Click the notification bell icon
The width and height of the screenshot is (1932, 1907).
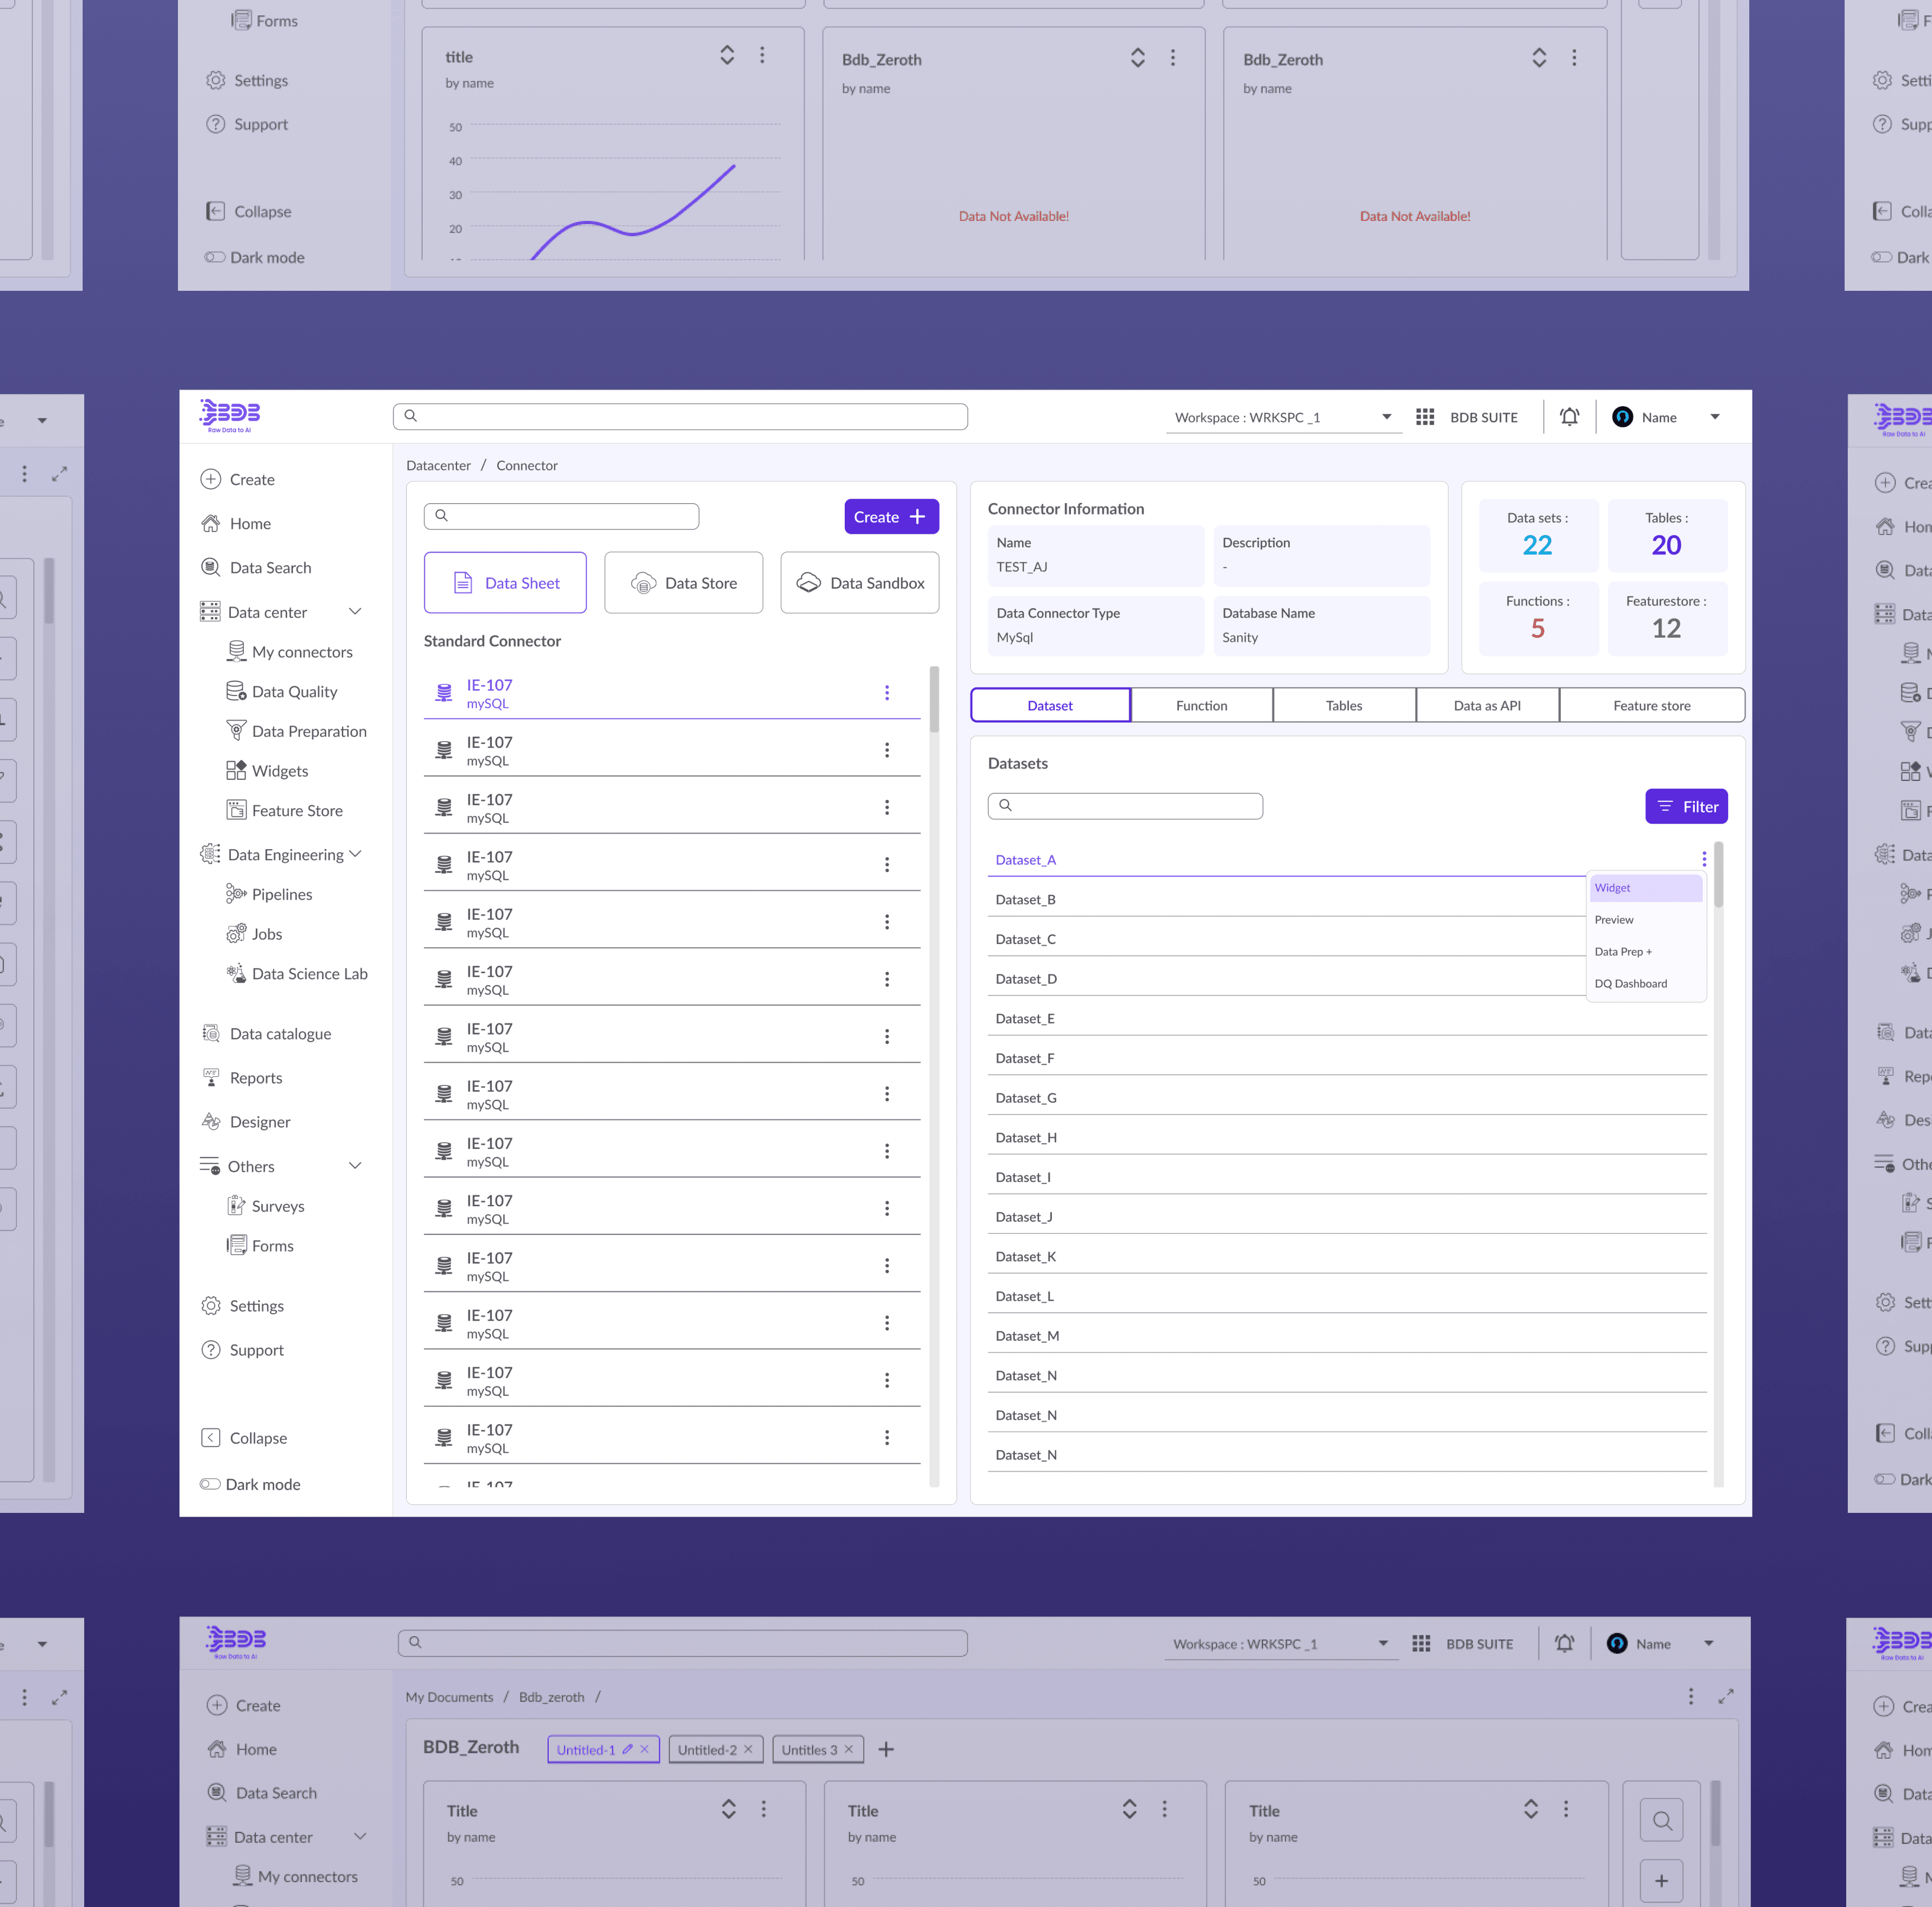tap(1569, 417)
